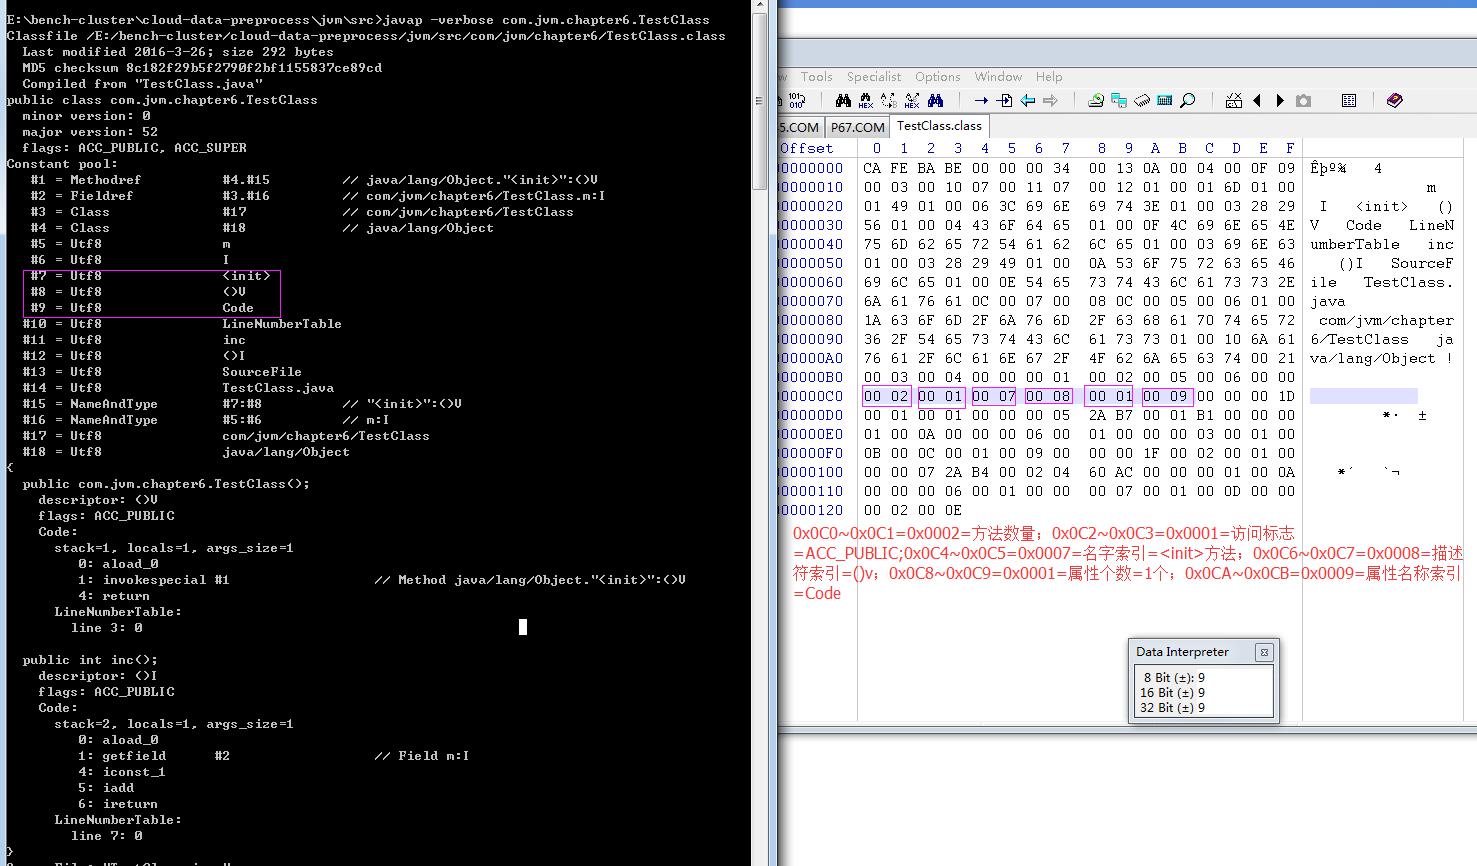This screenshot has height=866, width=1477.
Task: Click the Open Disk icon
Action: coord(1096,100)
